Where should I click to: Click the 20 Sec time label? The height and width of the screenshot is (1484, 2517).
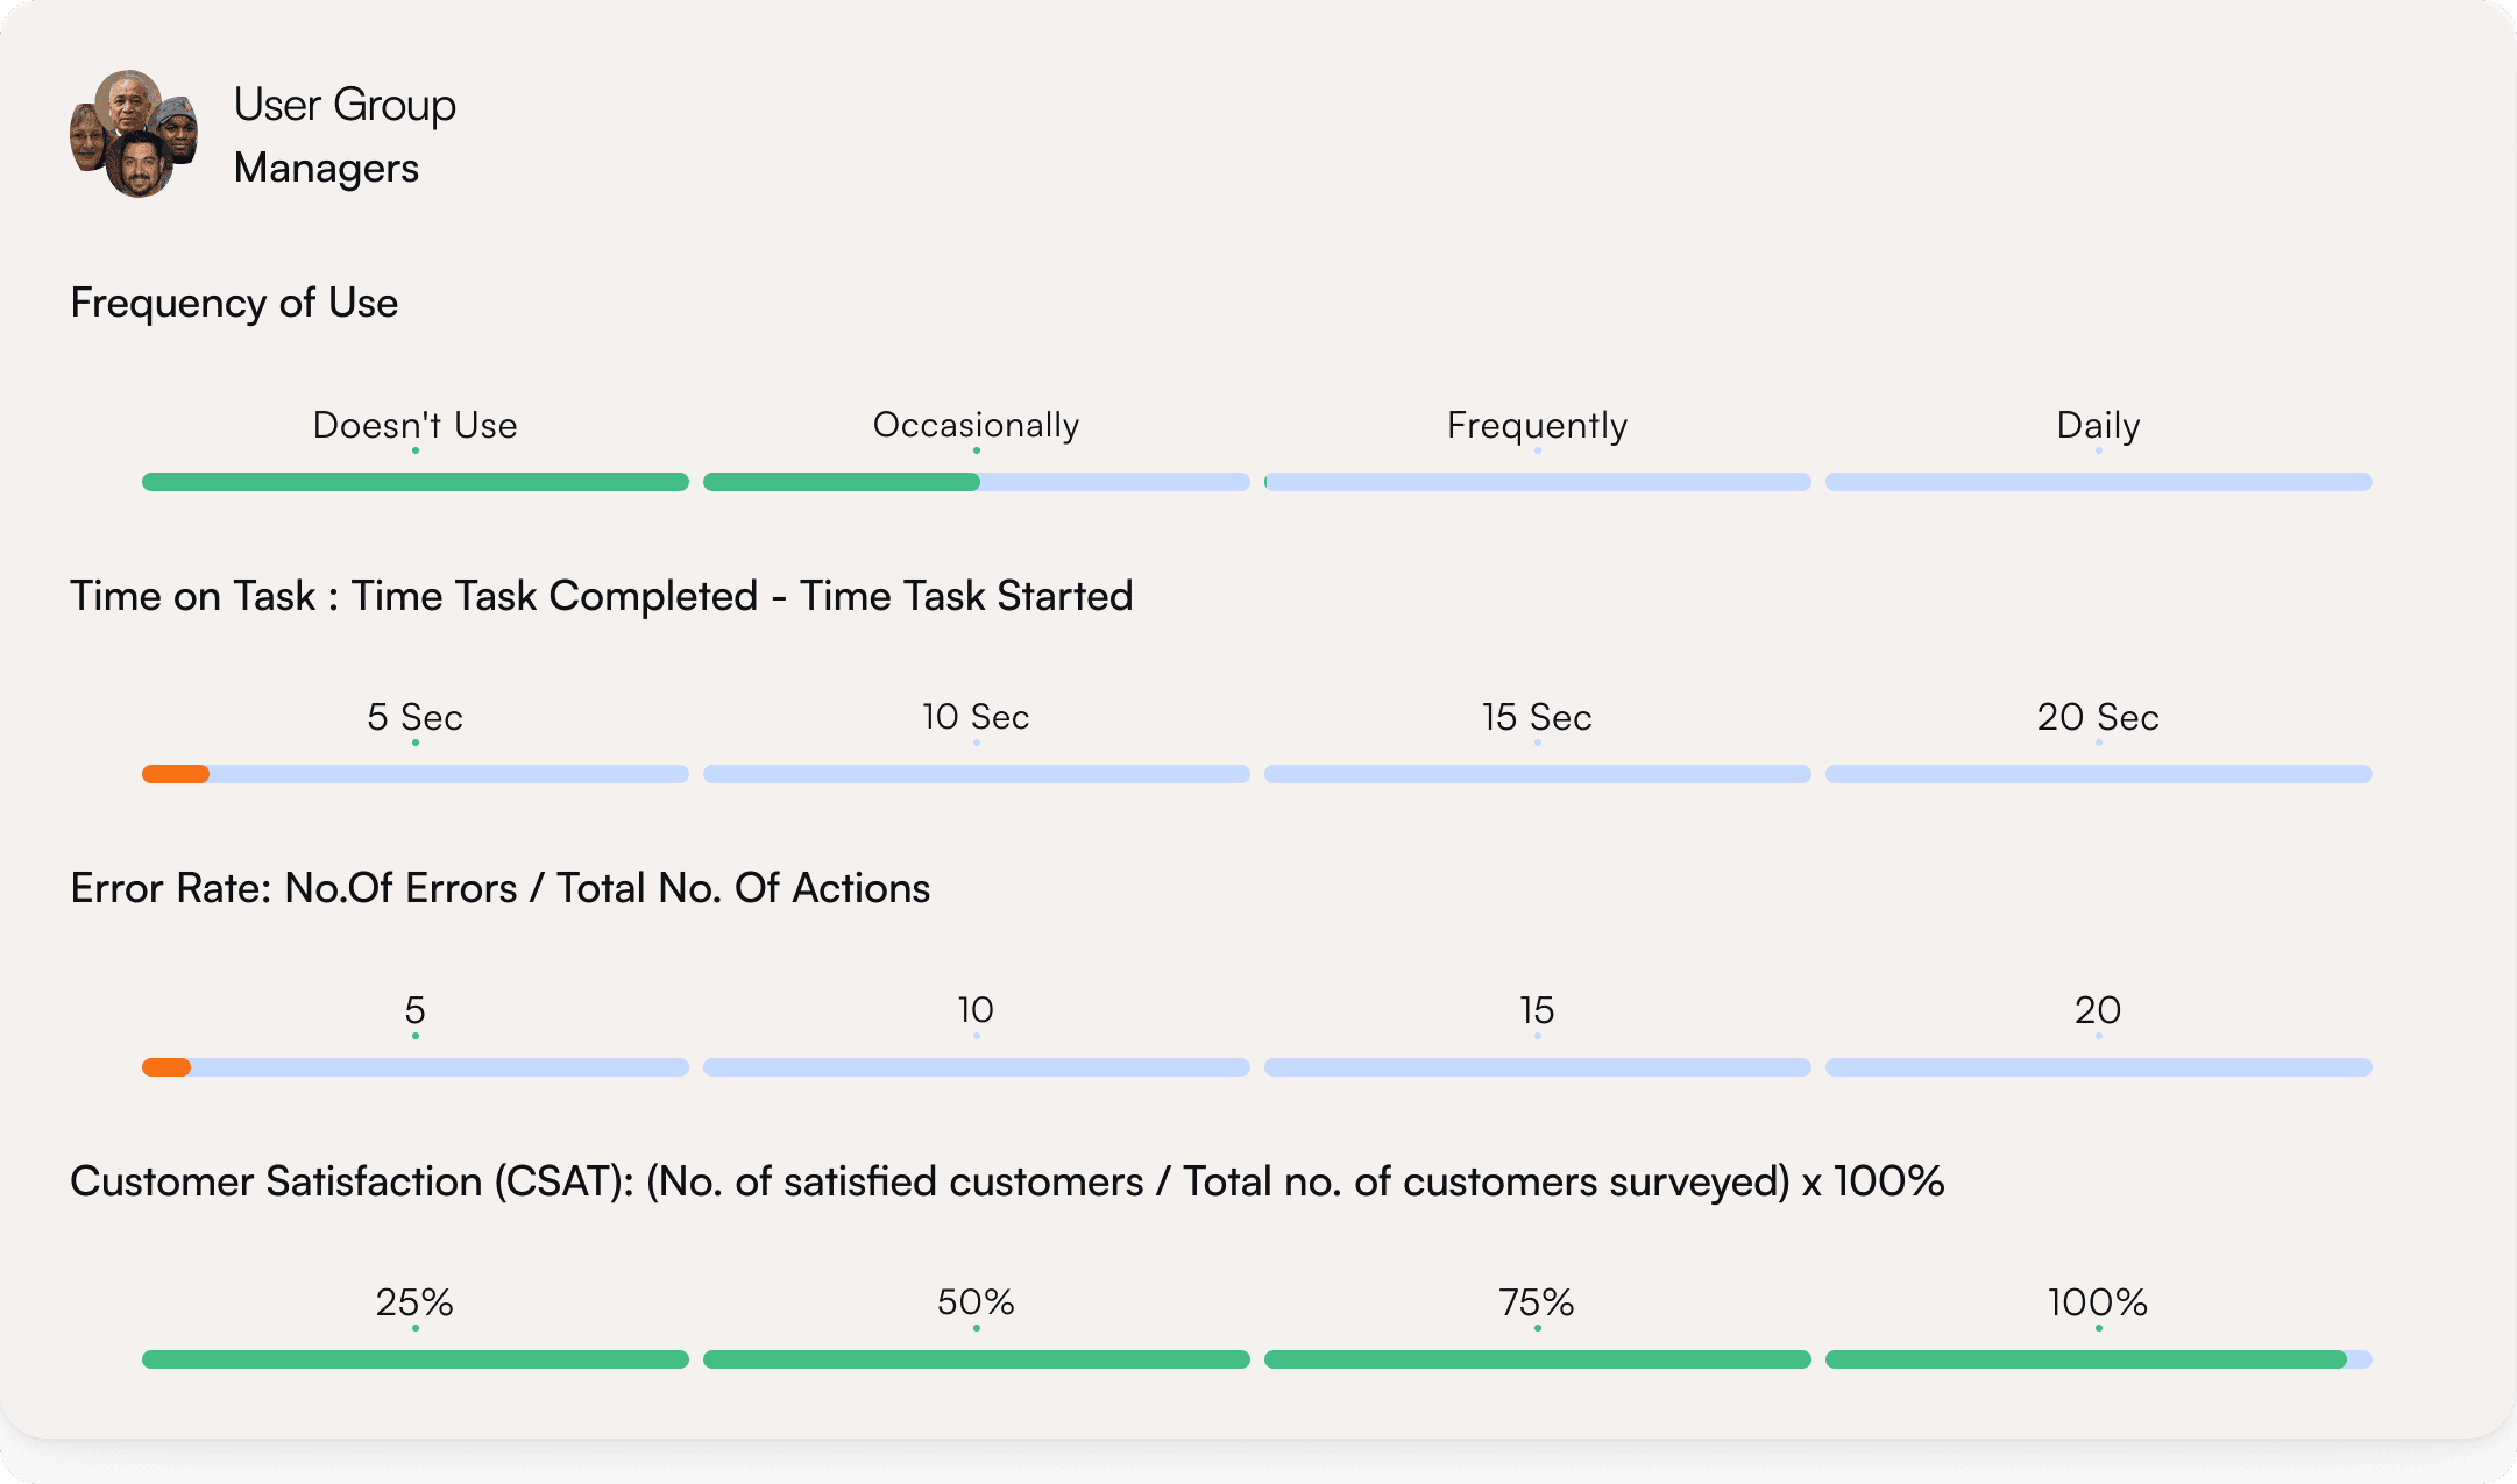tap(2098, 717)
